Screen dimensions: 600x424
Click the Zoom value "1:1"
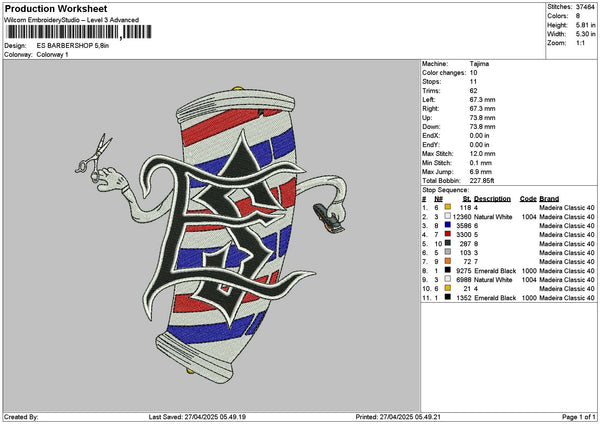[x=580, y=43]
